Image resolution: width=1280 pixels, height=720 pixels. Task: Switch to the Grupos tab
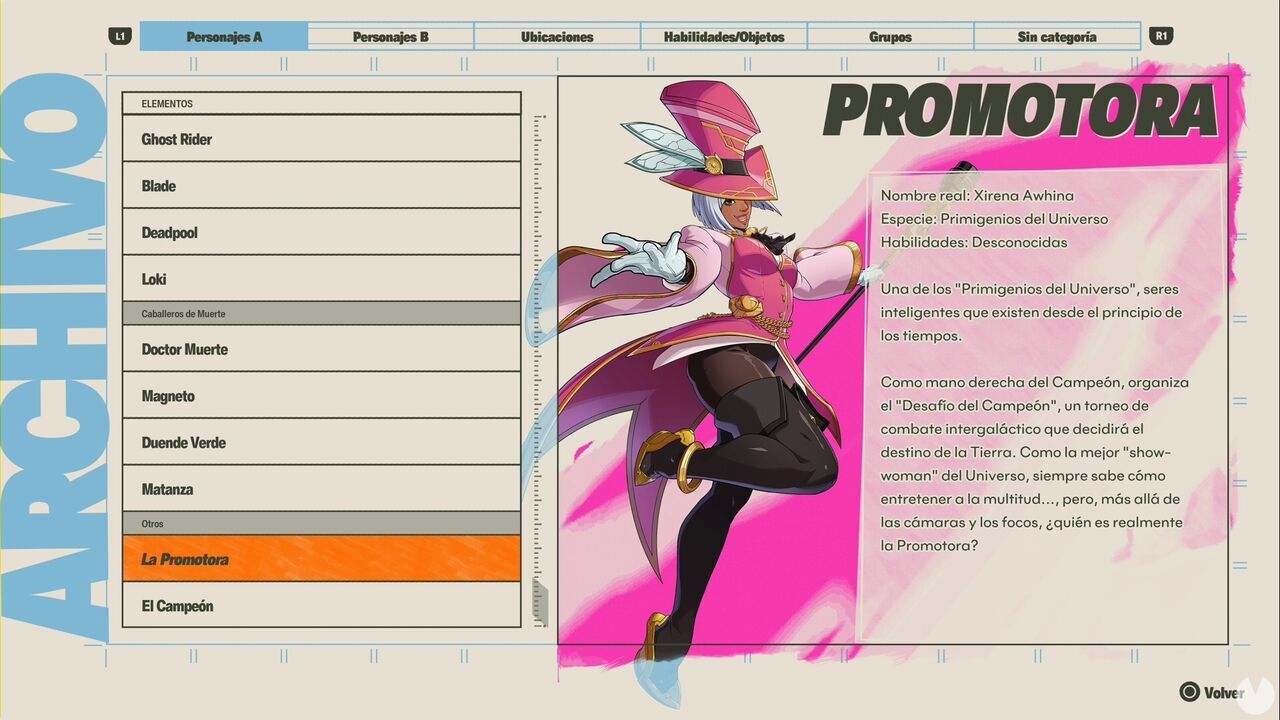pos(890,36)
